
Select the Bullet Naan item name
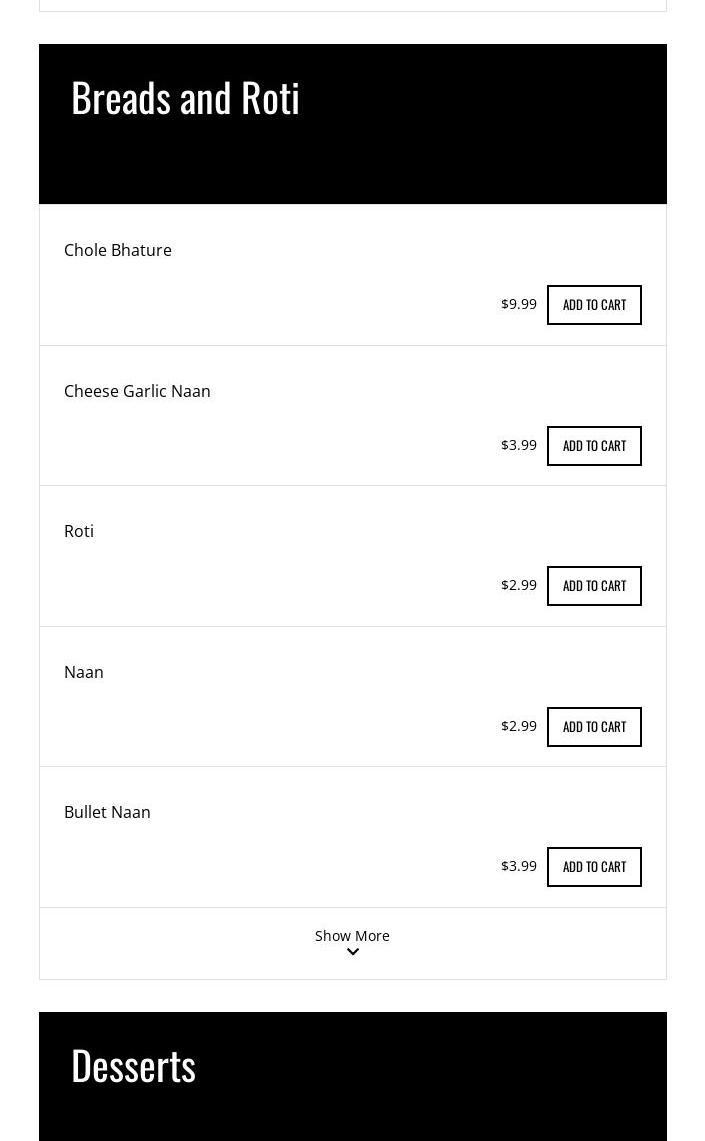click(x=107, y=812)
